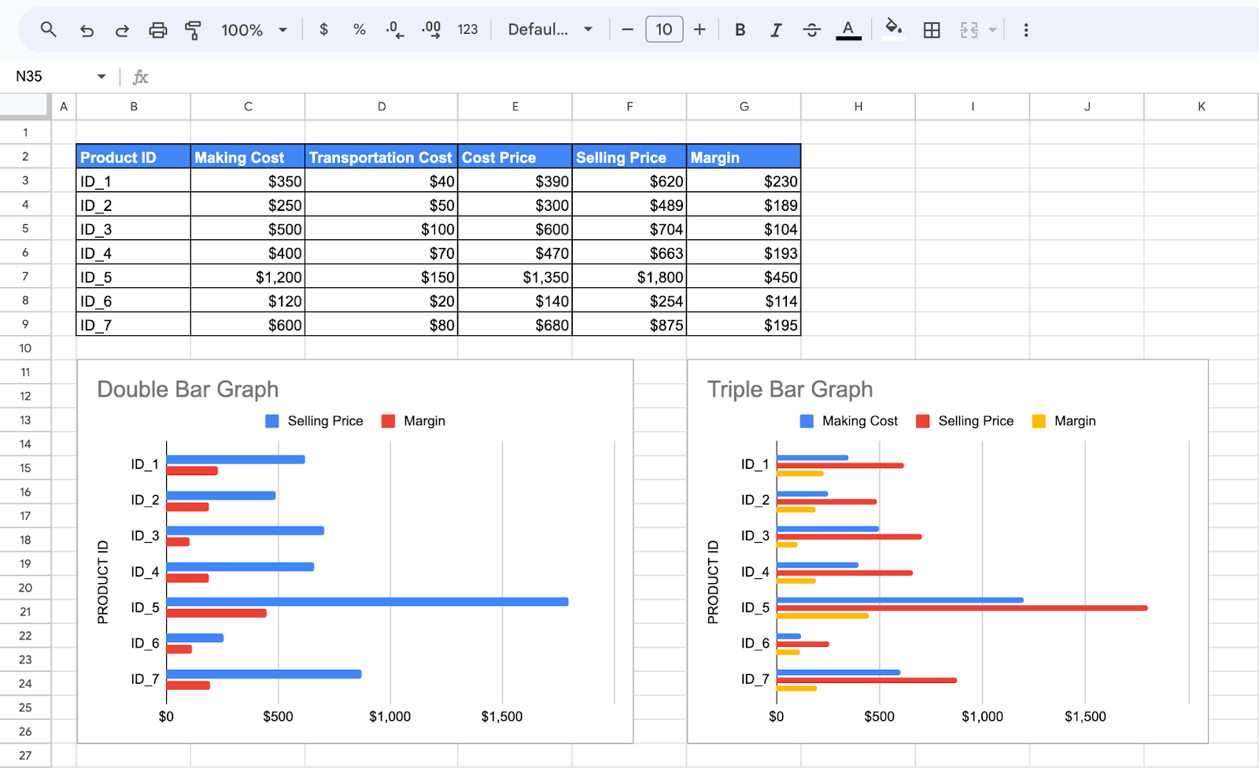Viewport: 1259px width, 768px height.
Task: Undo the last action
Action: click(x=86, y=30)
